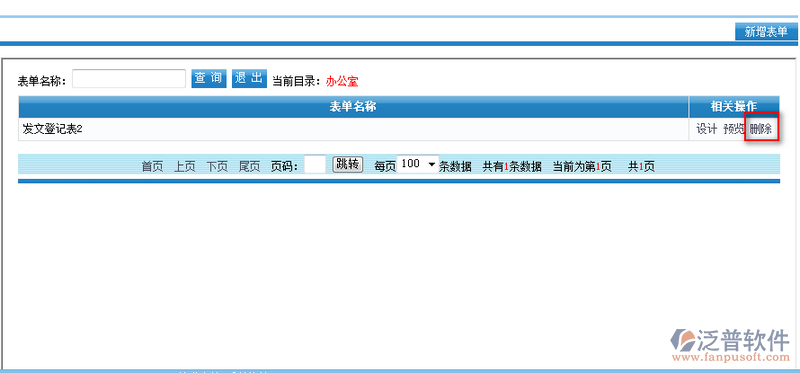Open the 办公室 current directory link
Viewport: 800px width, 373px height.
click(342, 81)
